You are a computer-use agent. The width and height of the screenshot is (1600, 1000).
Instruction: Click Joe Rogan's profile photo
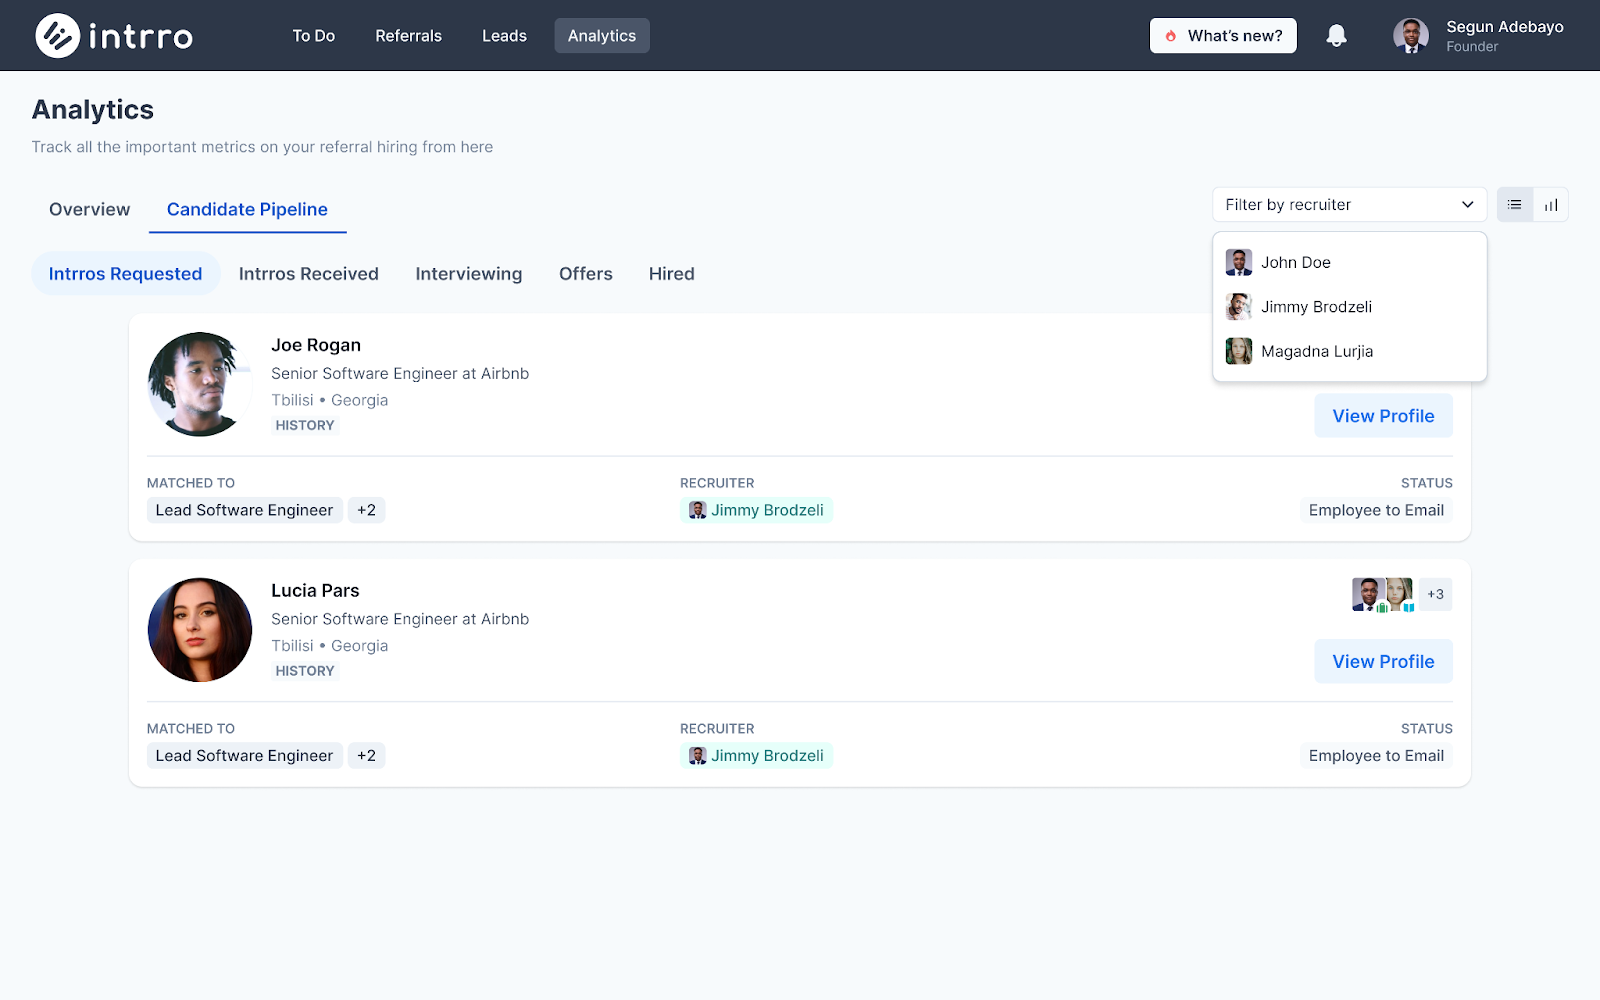tap(200, 384)
